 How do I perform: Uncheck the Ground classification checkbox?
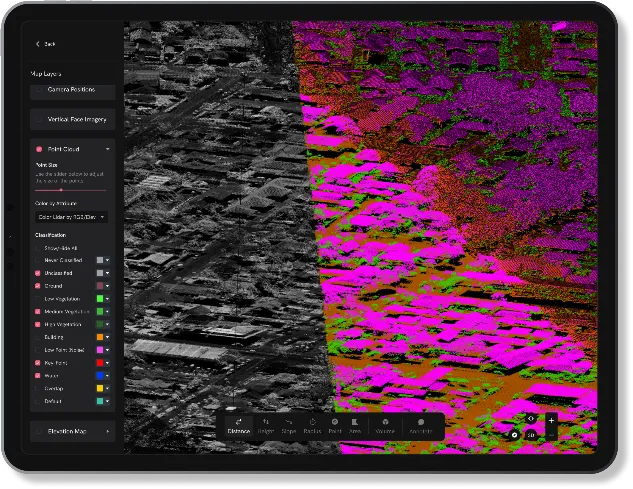tap(38, 285)
